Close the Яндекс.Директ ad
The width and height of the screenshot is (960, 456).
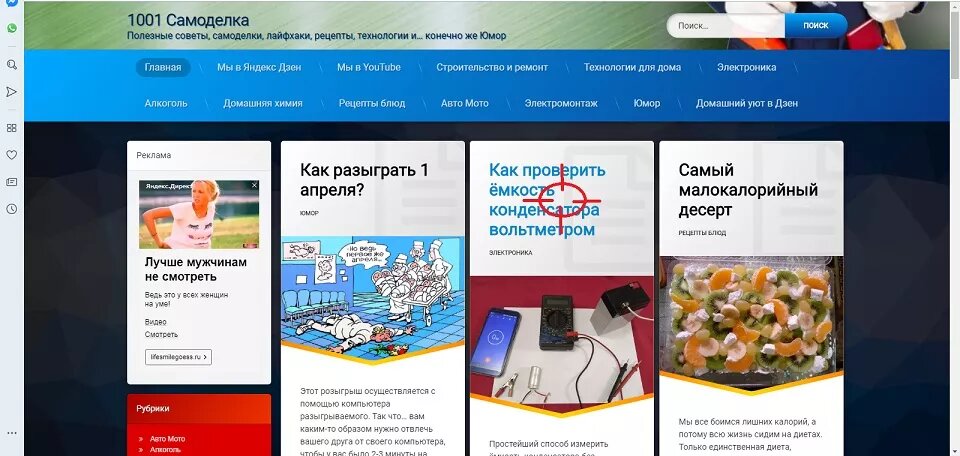[x=255, y=185]
